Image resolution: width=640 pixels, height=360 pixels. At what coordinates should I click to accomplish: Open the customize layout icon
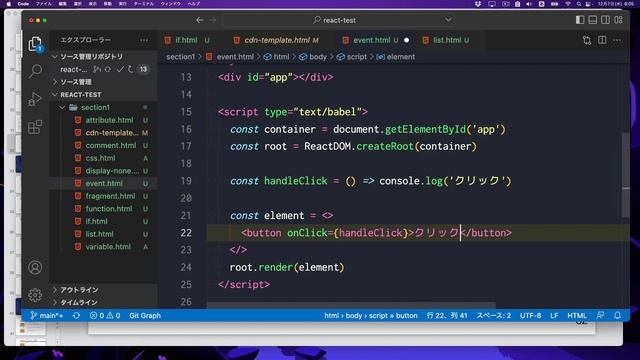(x=618, y=20)
